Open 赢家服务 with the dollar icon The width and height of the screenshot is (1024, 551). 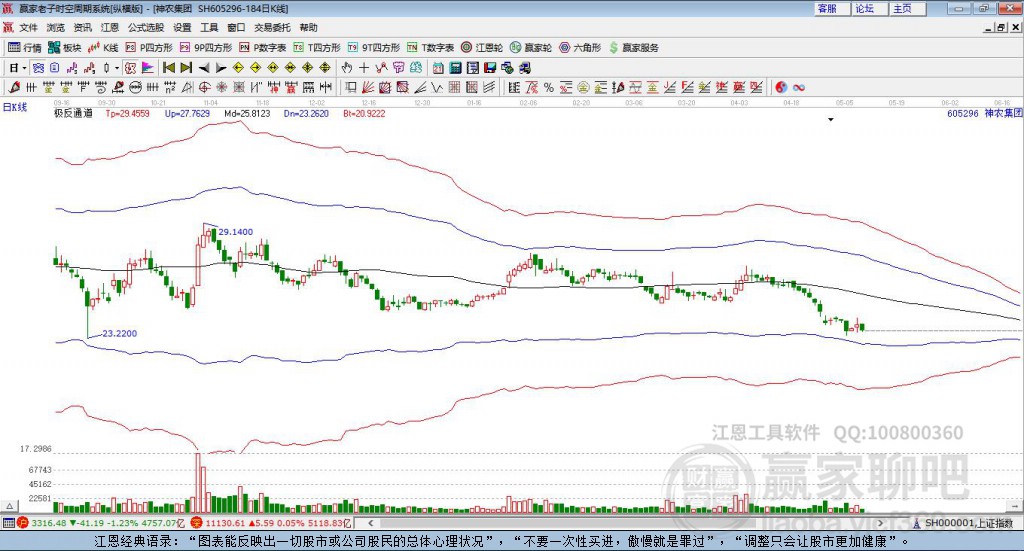click(633, 48)
